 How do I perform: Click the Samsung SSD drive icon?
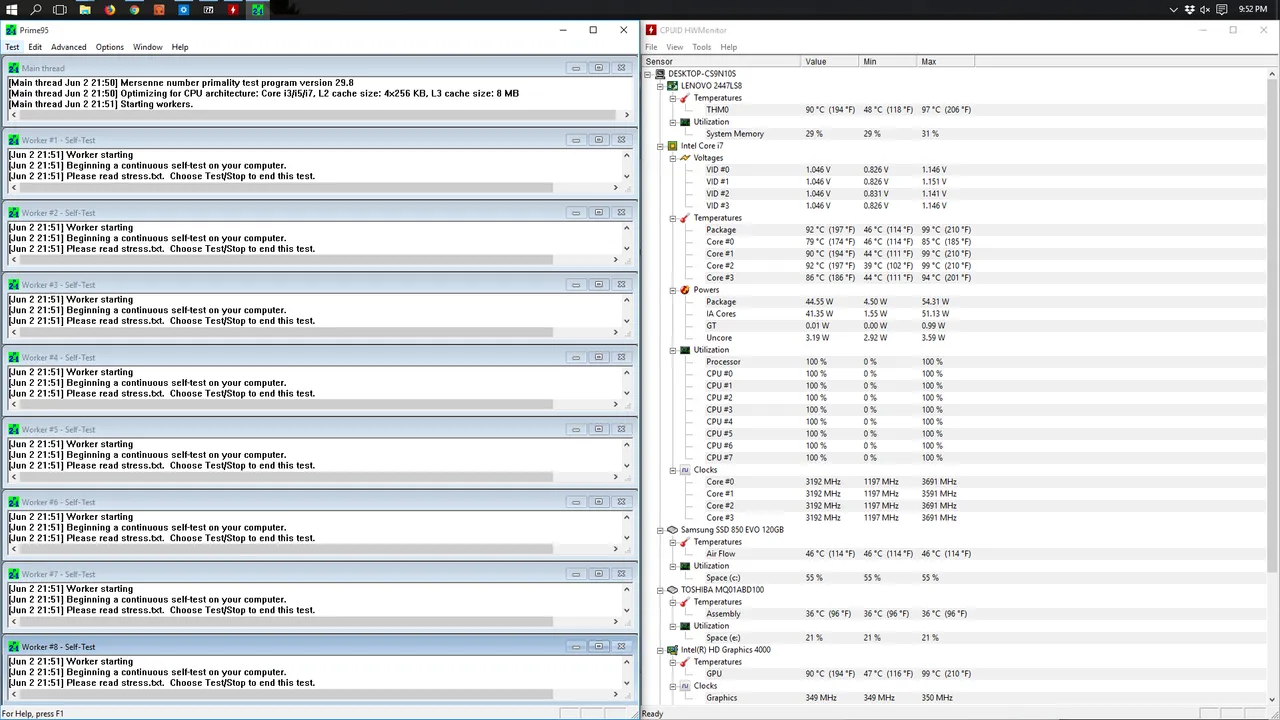[x=673, y=530]
